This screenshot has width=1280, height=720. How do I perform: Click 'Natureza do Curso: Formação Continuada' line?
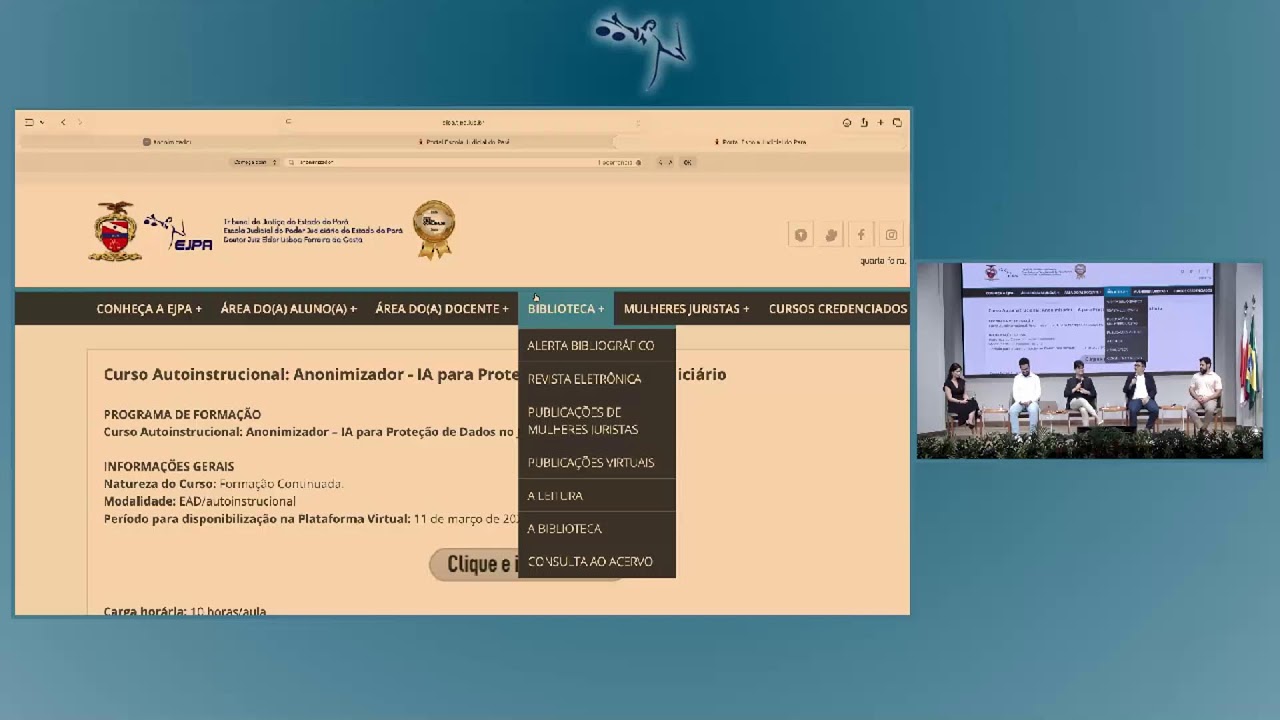[x=223, y=484]
